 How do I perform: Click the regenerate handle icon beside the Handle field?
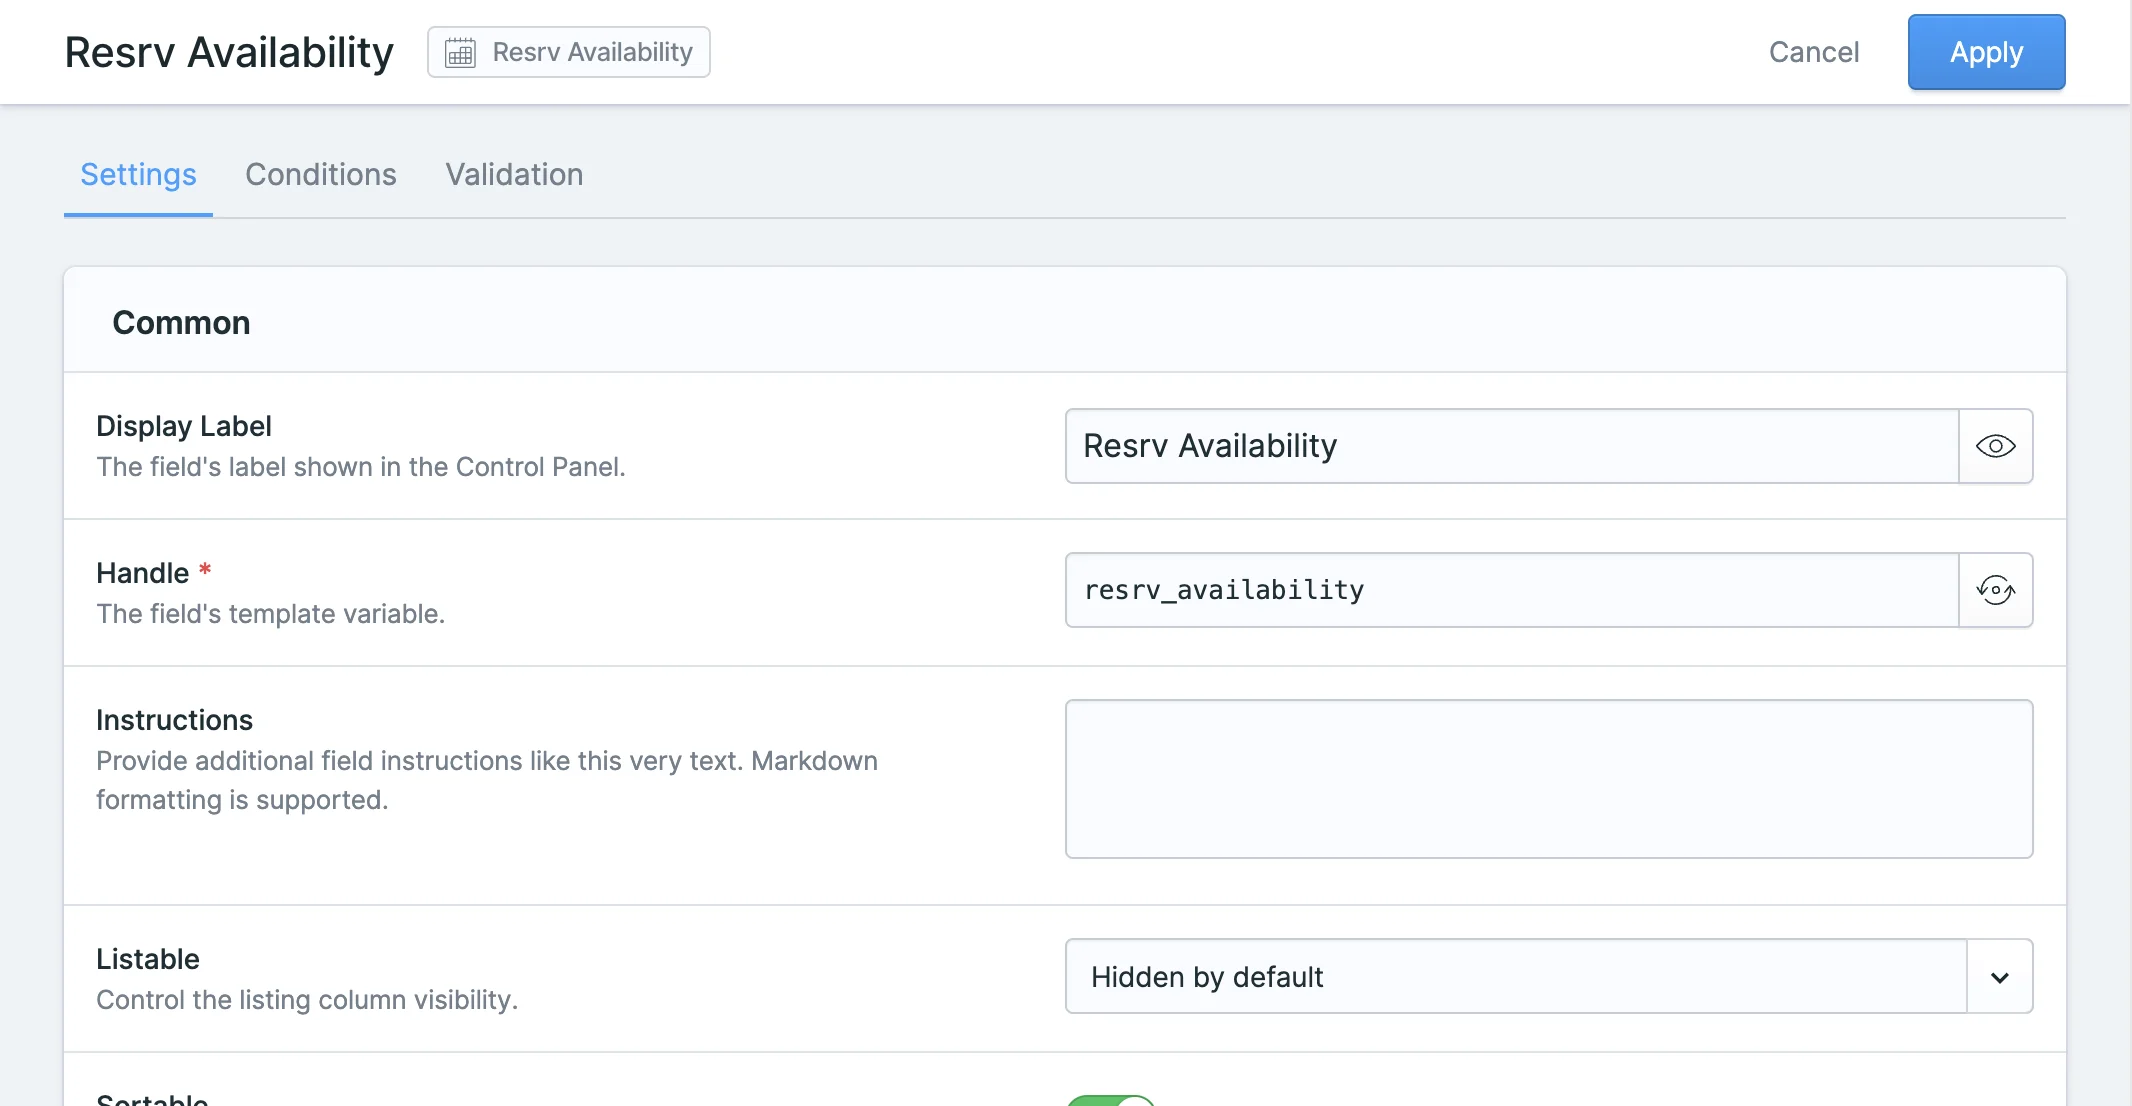(1994, 590)
